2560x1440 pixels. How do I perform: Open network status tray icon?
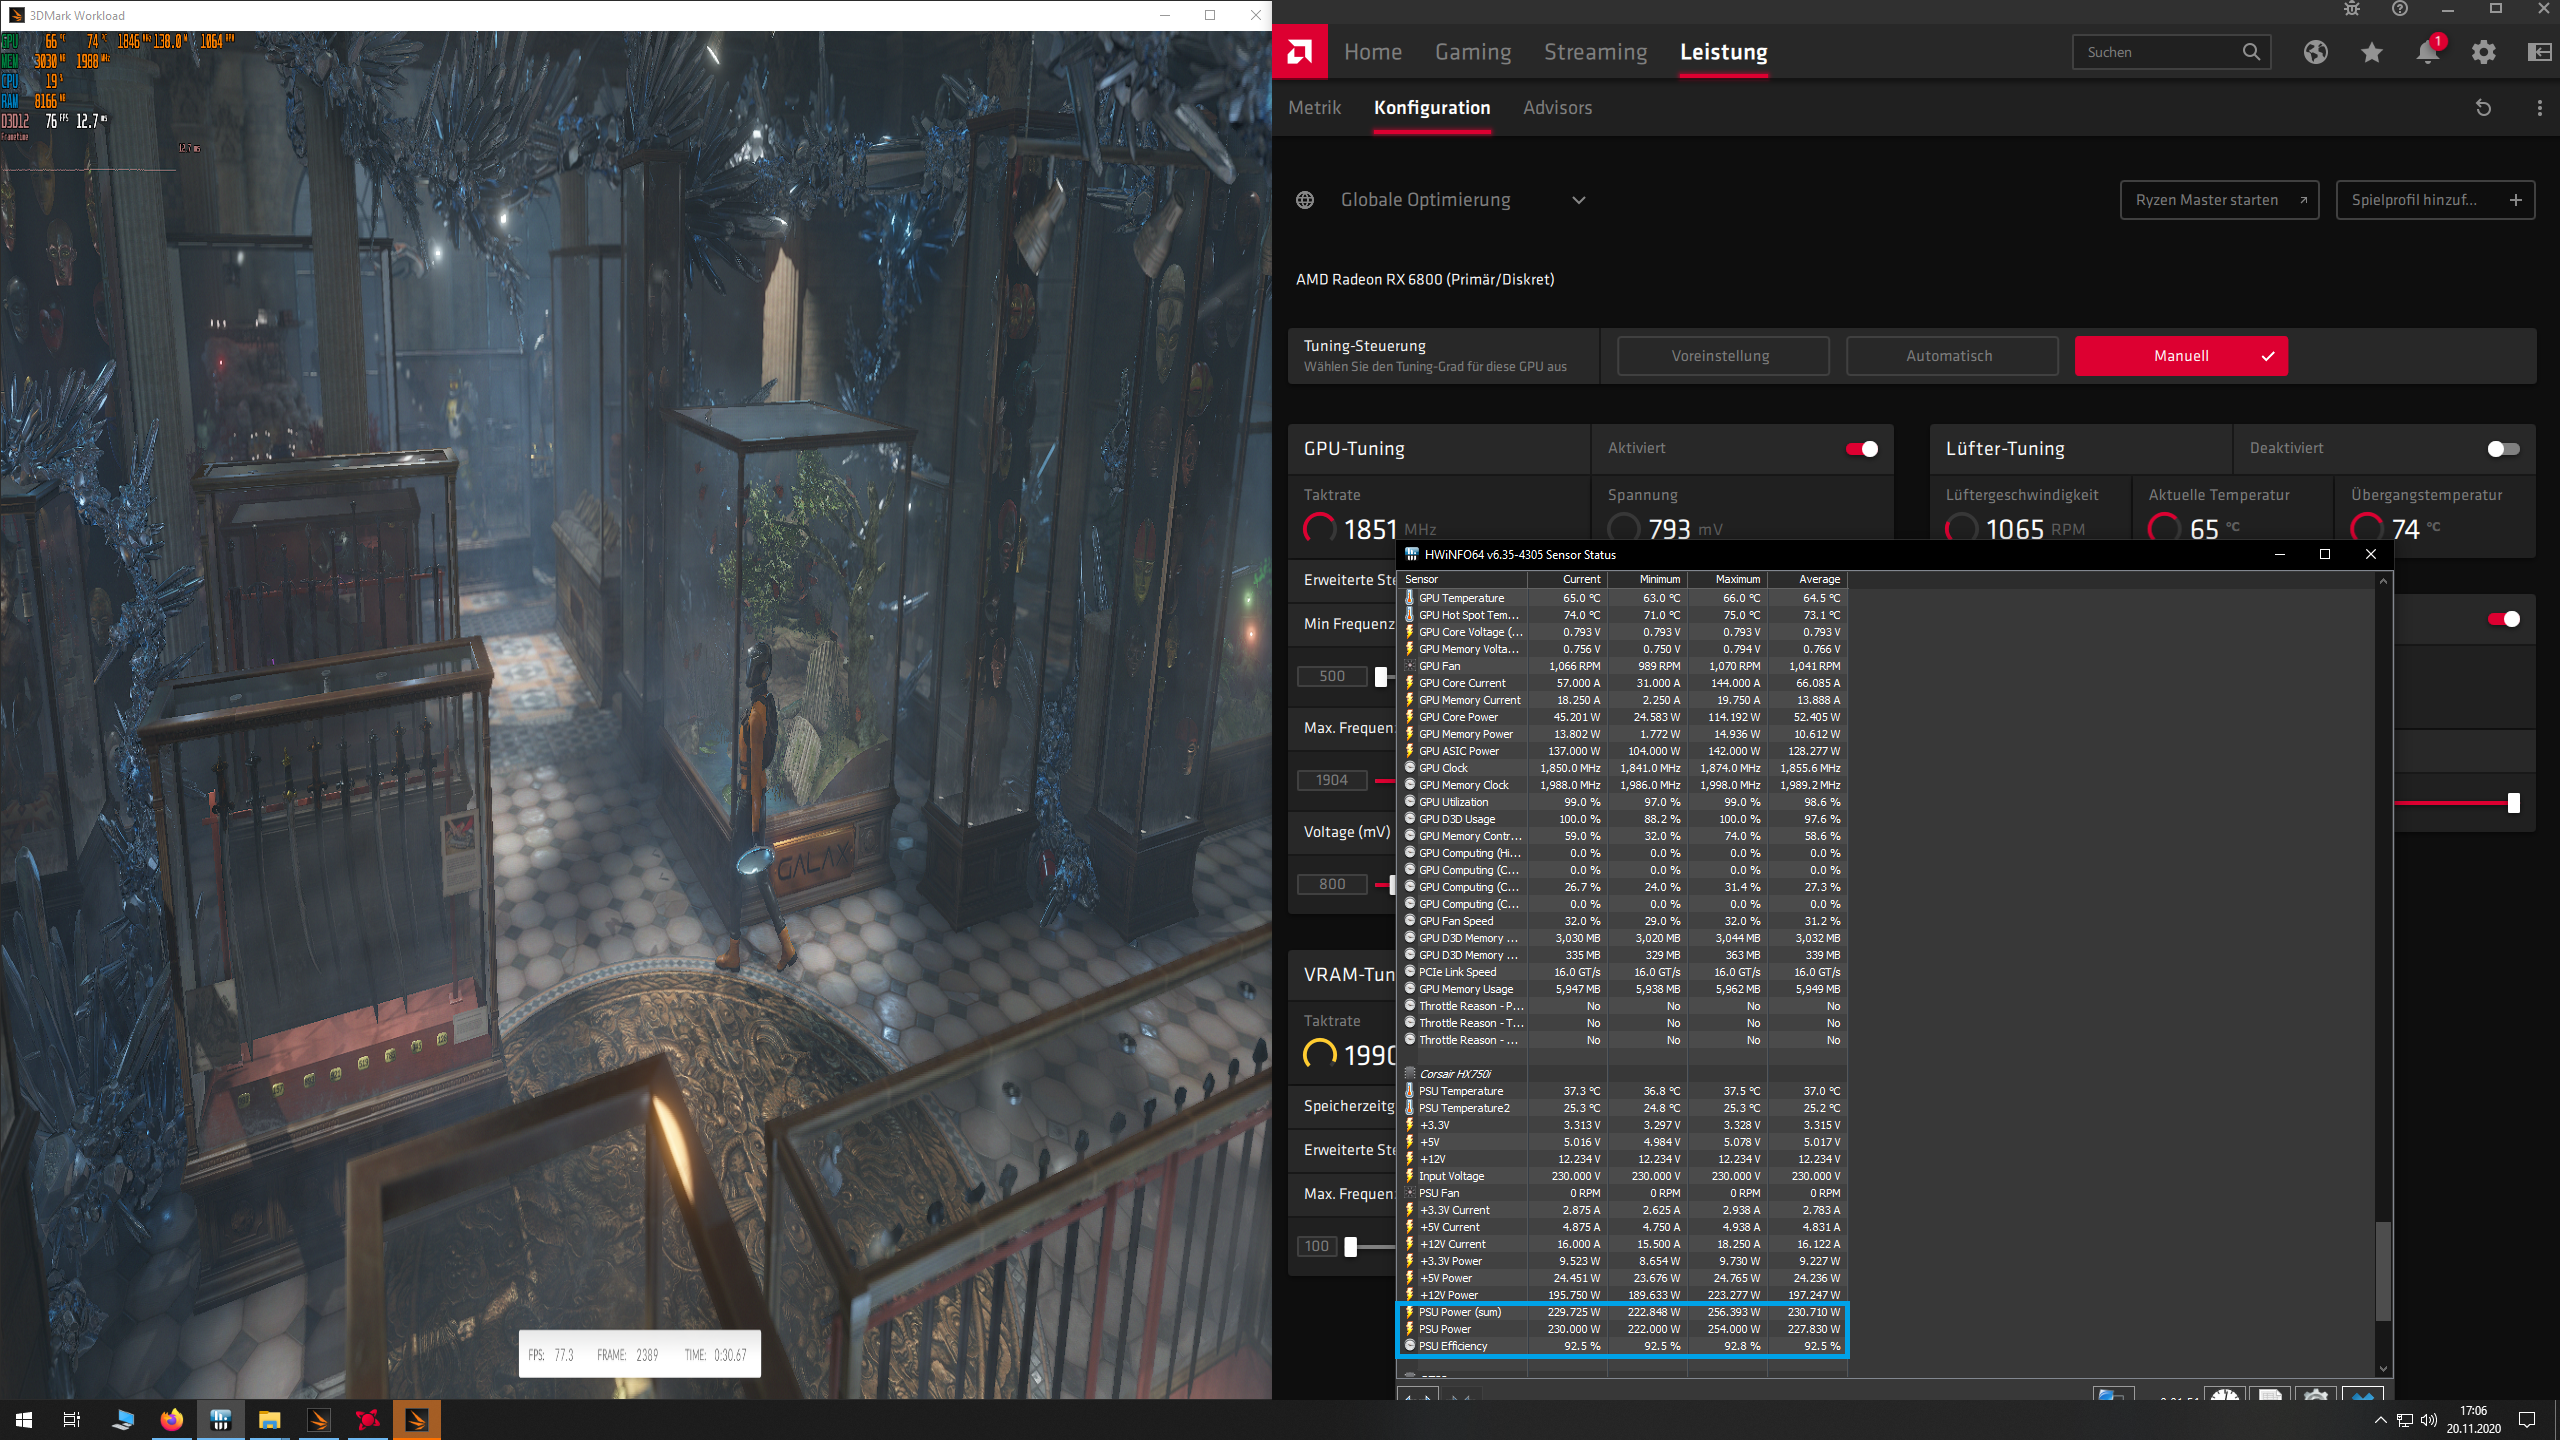[x=2405, y=1420]
